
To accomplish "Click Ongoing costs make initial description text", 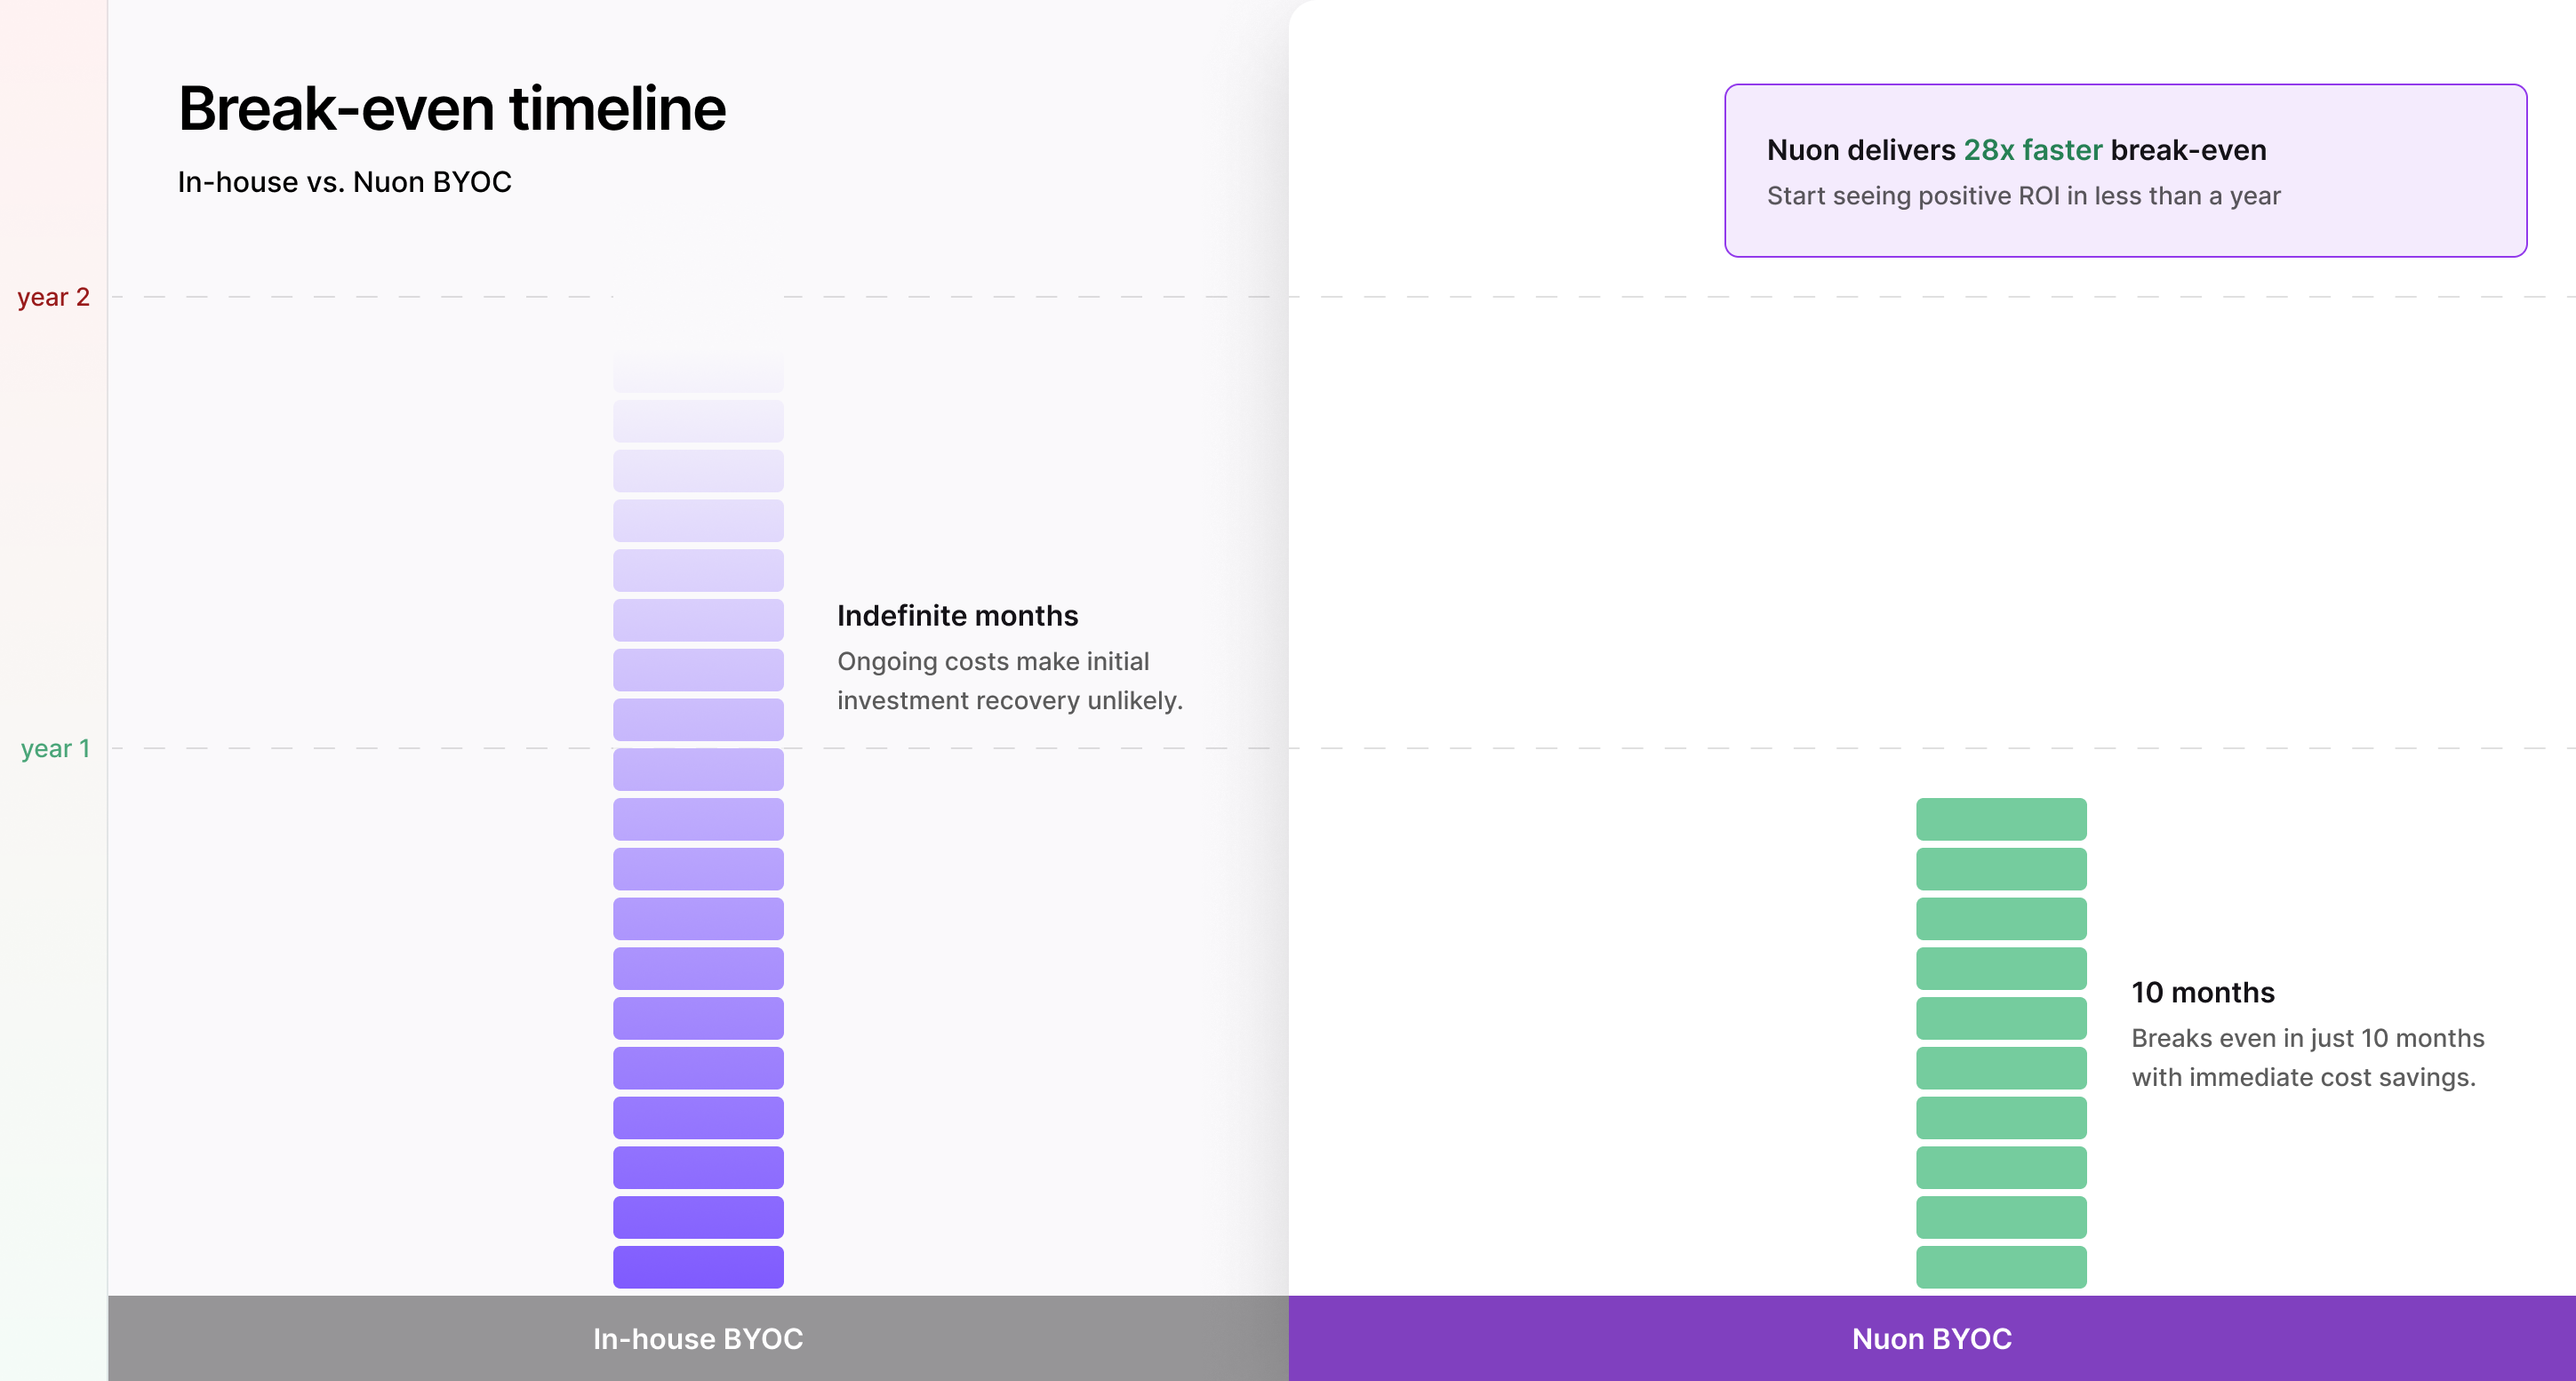I will tap(992, 662).
